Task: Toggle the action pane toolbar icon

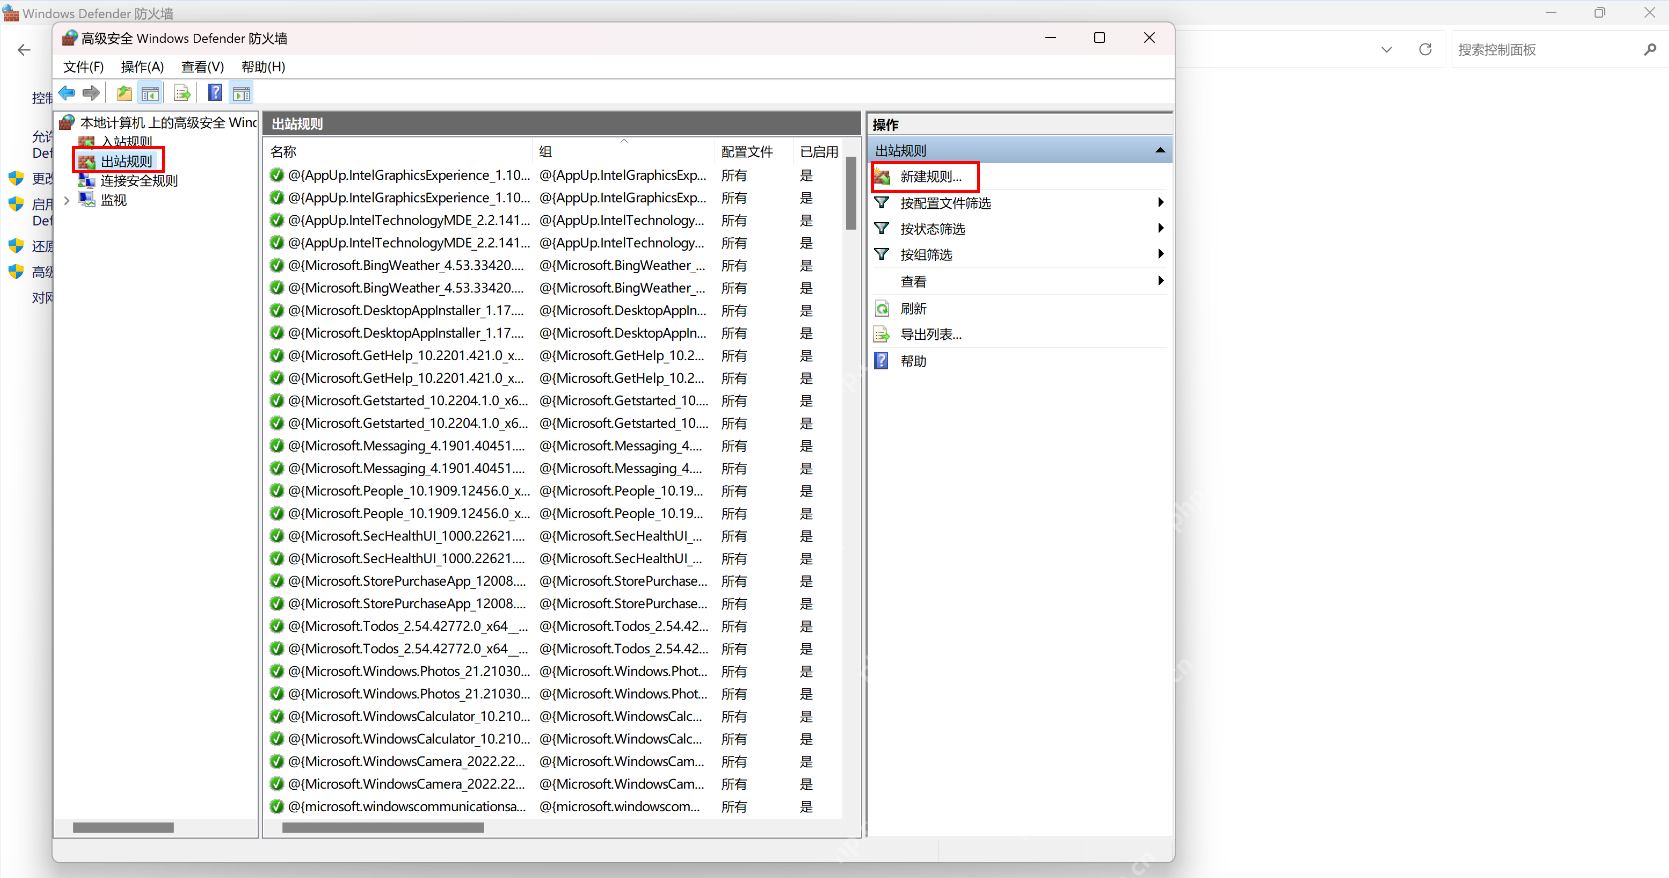Action: tap(241, 93)
